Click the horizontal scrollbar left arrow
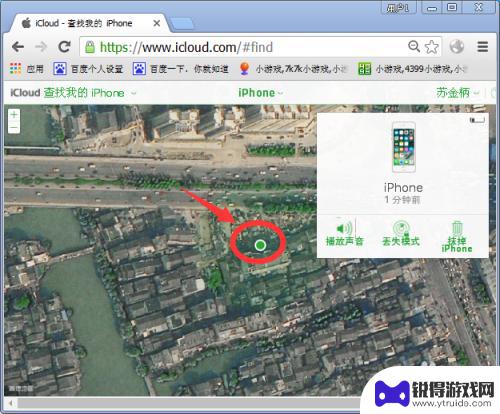500x414 pixels. 11,403
